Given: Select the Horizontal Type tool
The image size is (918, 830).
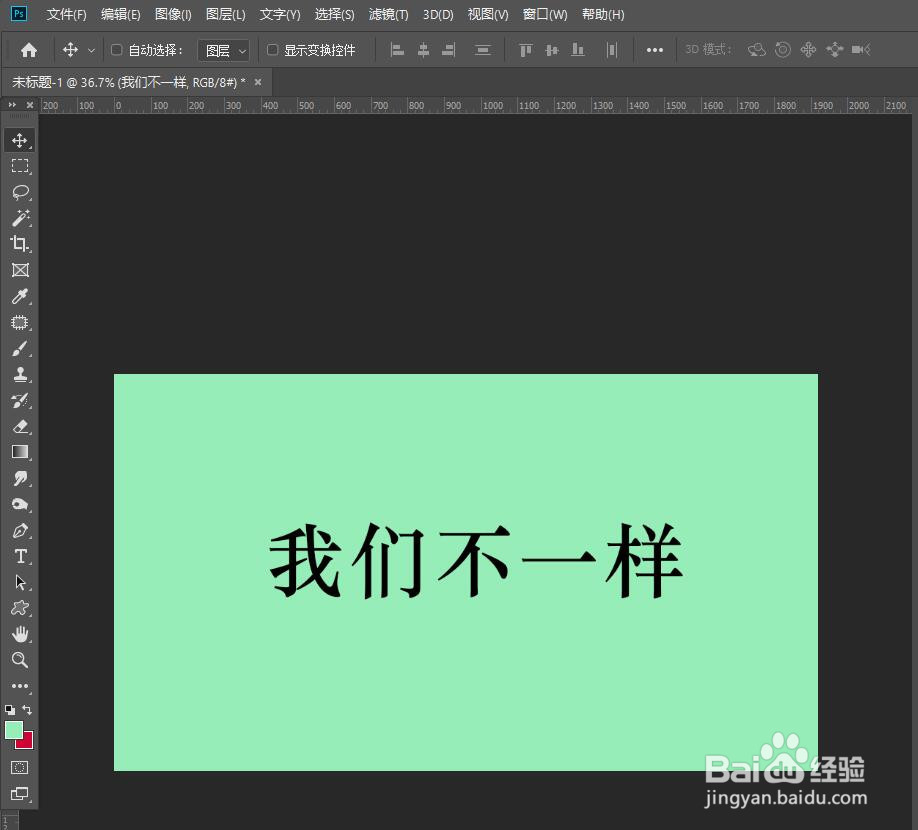Looking at the screenshot, I should (20, 556).
